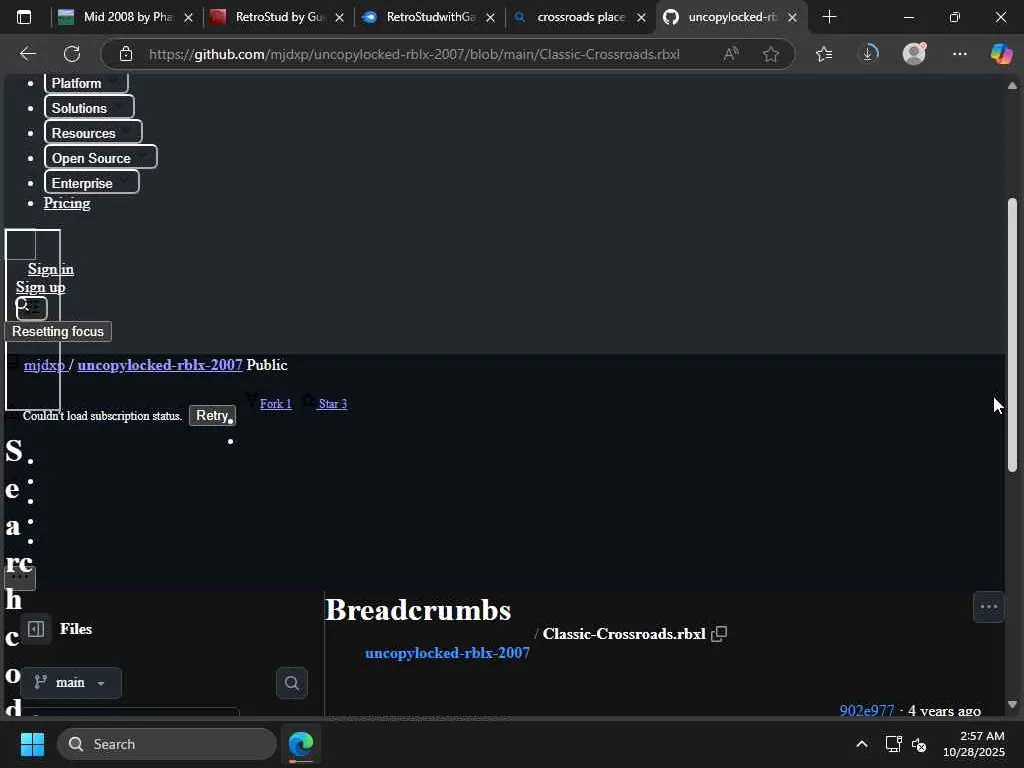Open file actions three-dot menu
Screen dimensions: 1024x768
pyautogui.click(x=989, y=607)
